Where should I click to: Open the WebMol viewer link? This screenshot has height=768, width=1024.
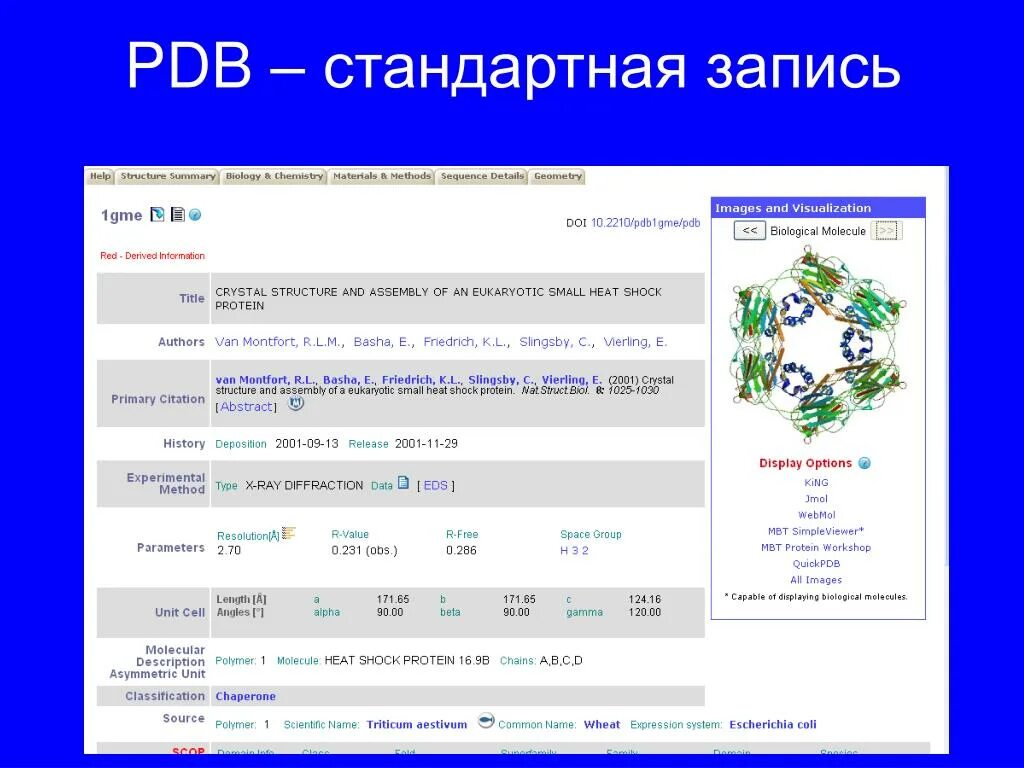pos(816,515)
